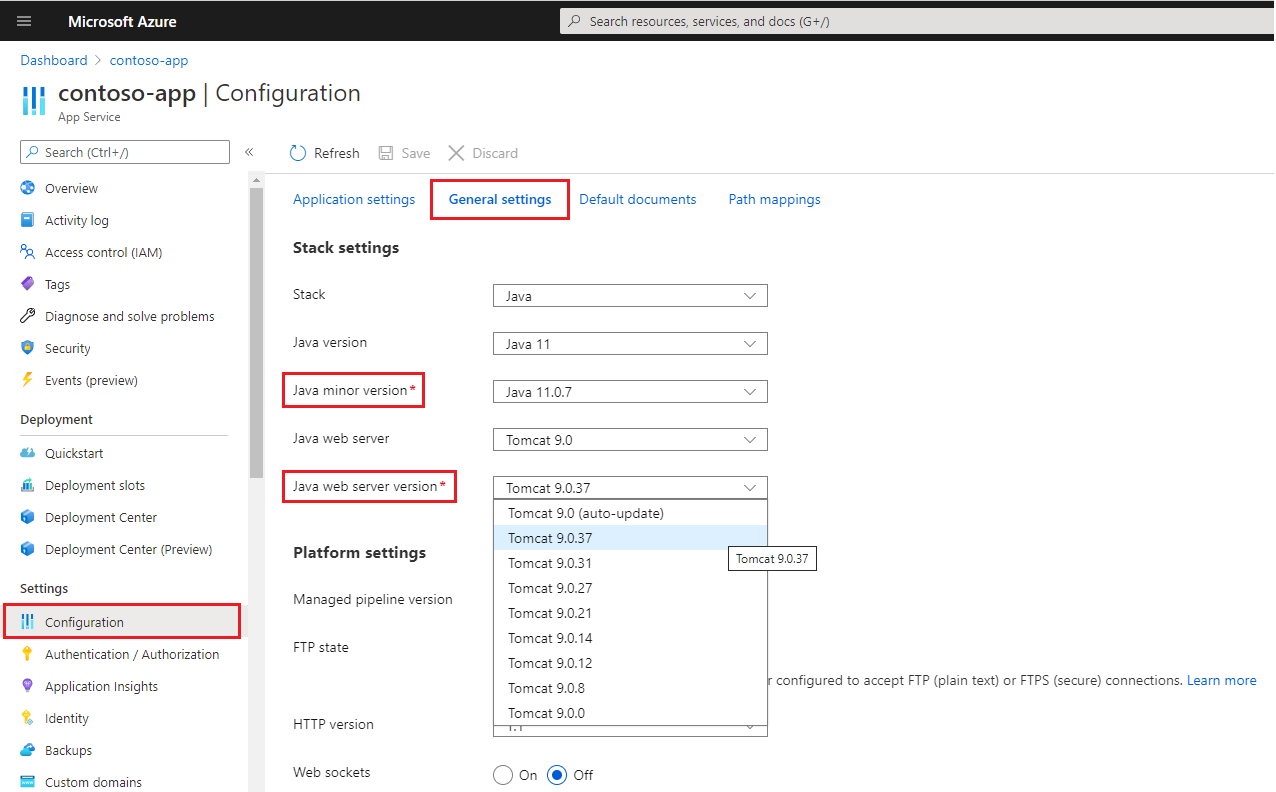The image size is (1276, 792).
Task: Select the Off option for Web sockets
Action: pyautogui.click(x=556, y=774)
